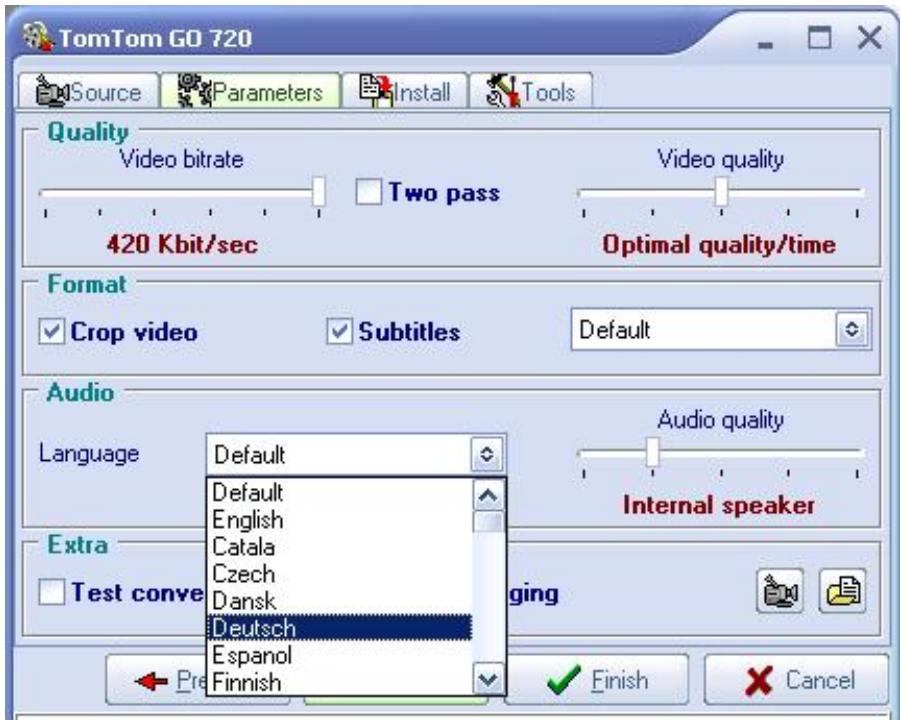Select the highlighted Deutsch language

pos(339,628)
